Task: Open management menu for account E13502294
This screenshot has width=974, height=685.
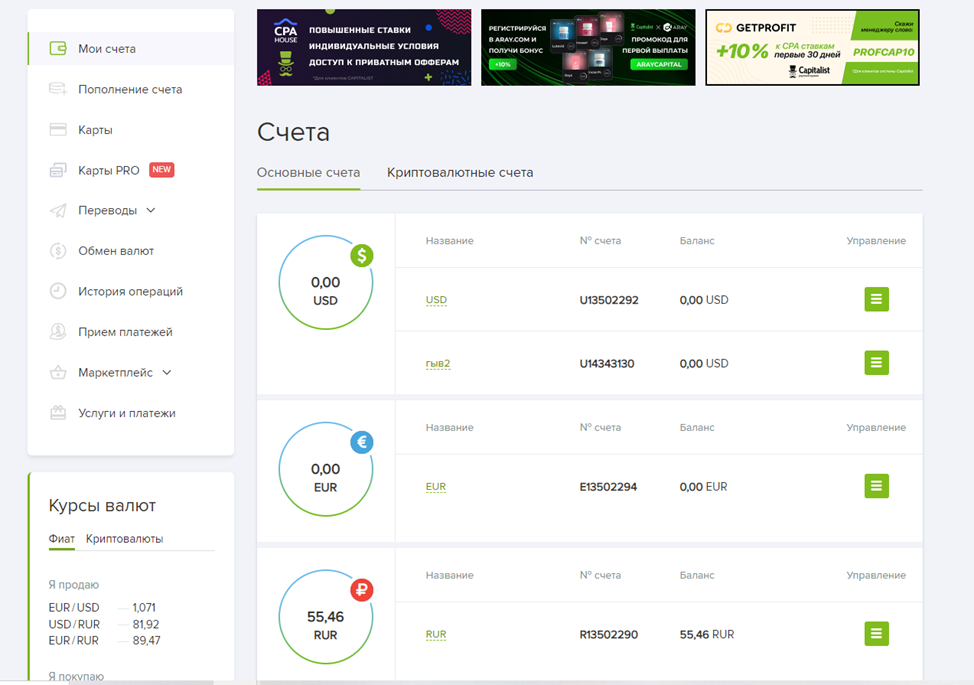Action: [876, 486]
